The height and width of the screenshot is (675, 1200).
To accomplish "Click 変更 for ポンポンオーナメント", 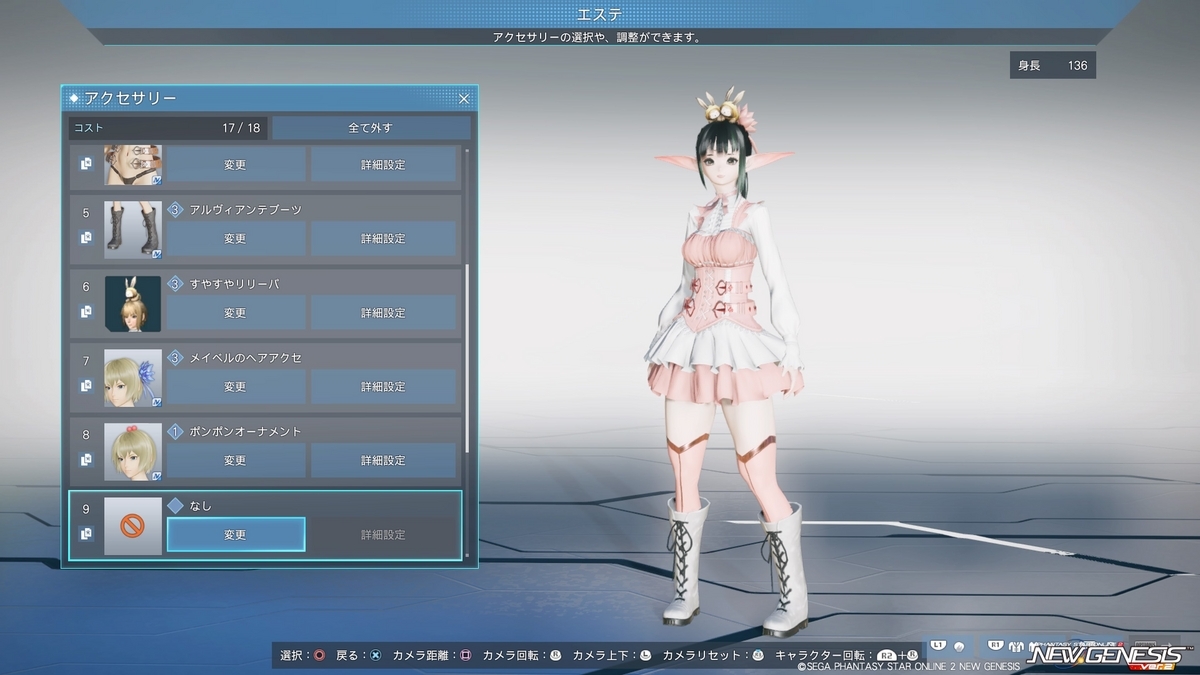I will pyautogui.click(x=235, y=461).
